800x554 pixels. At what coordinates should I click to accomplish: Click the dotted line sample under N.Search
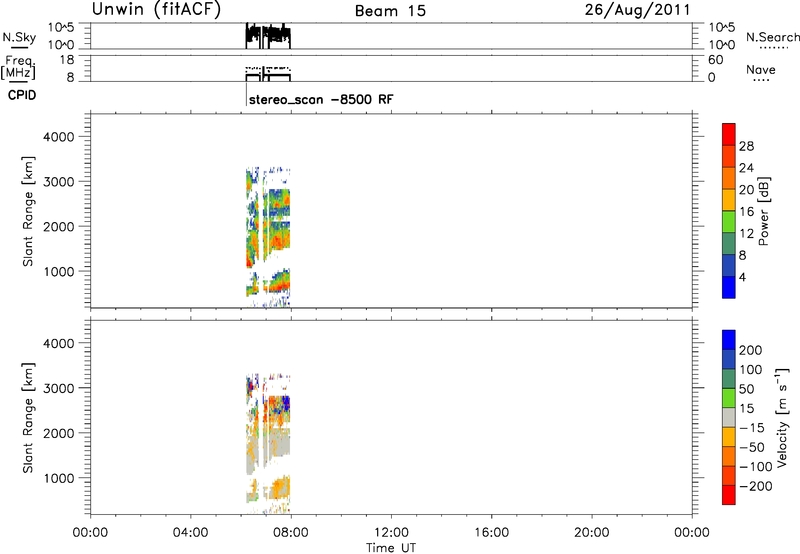click(x=774, y=48)
